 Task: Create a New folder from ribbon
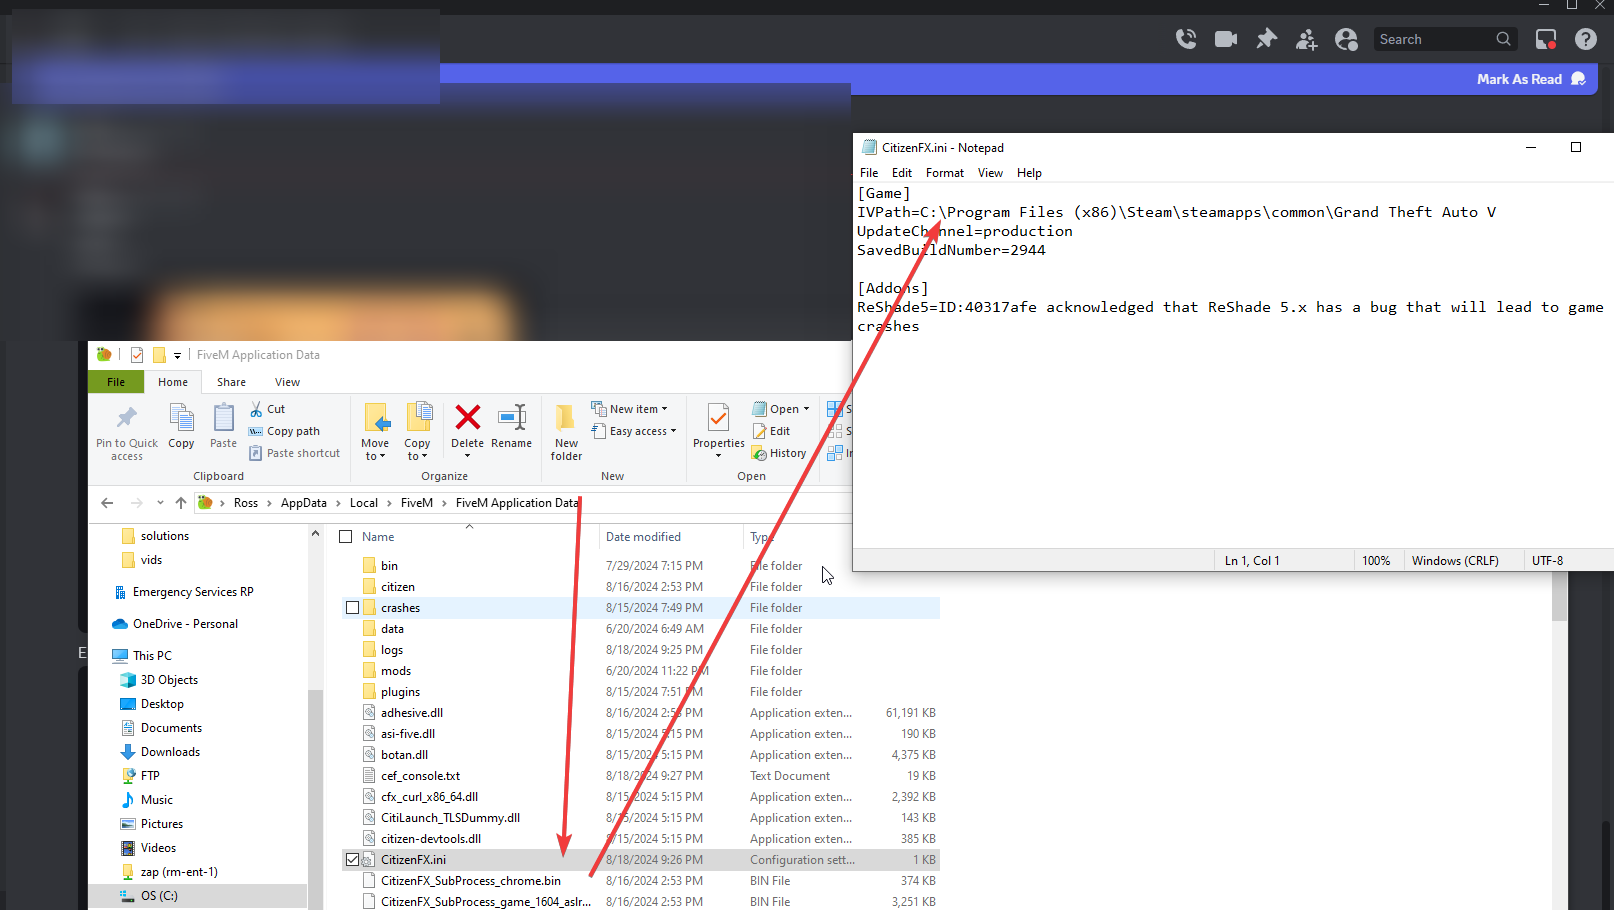point(566,432)
